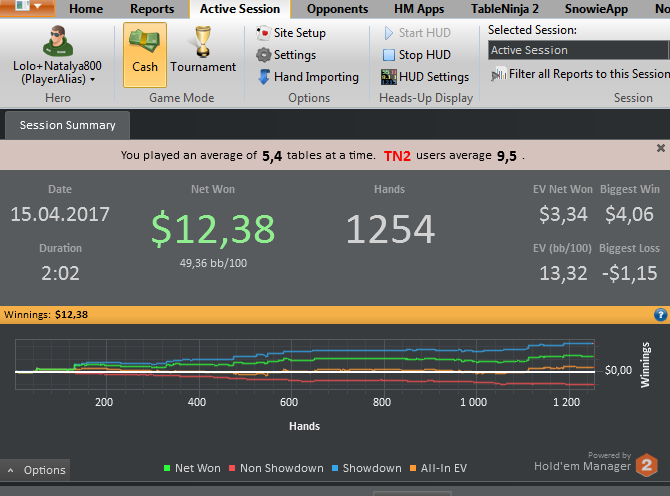Click the Winnings: $12,38 header bar
The width and height of the screenshot is (670, 496).
click(x=335, y=315)
